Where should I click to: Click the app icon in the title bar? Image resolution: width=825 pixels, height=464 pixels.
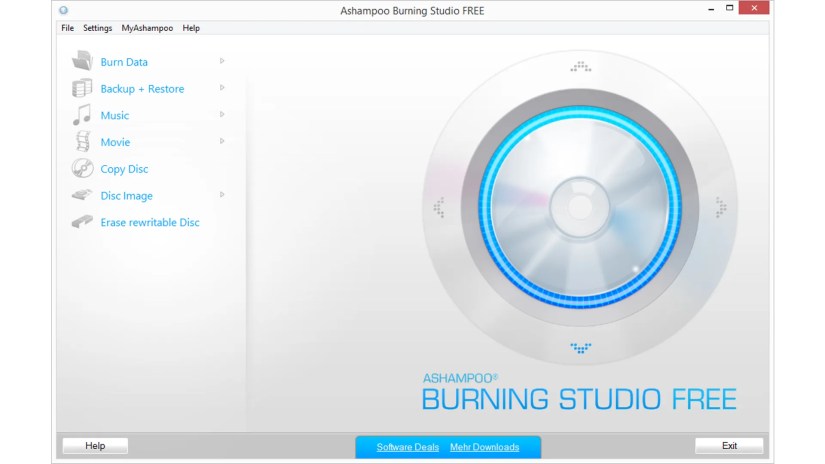point(64,10)
